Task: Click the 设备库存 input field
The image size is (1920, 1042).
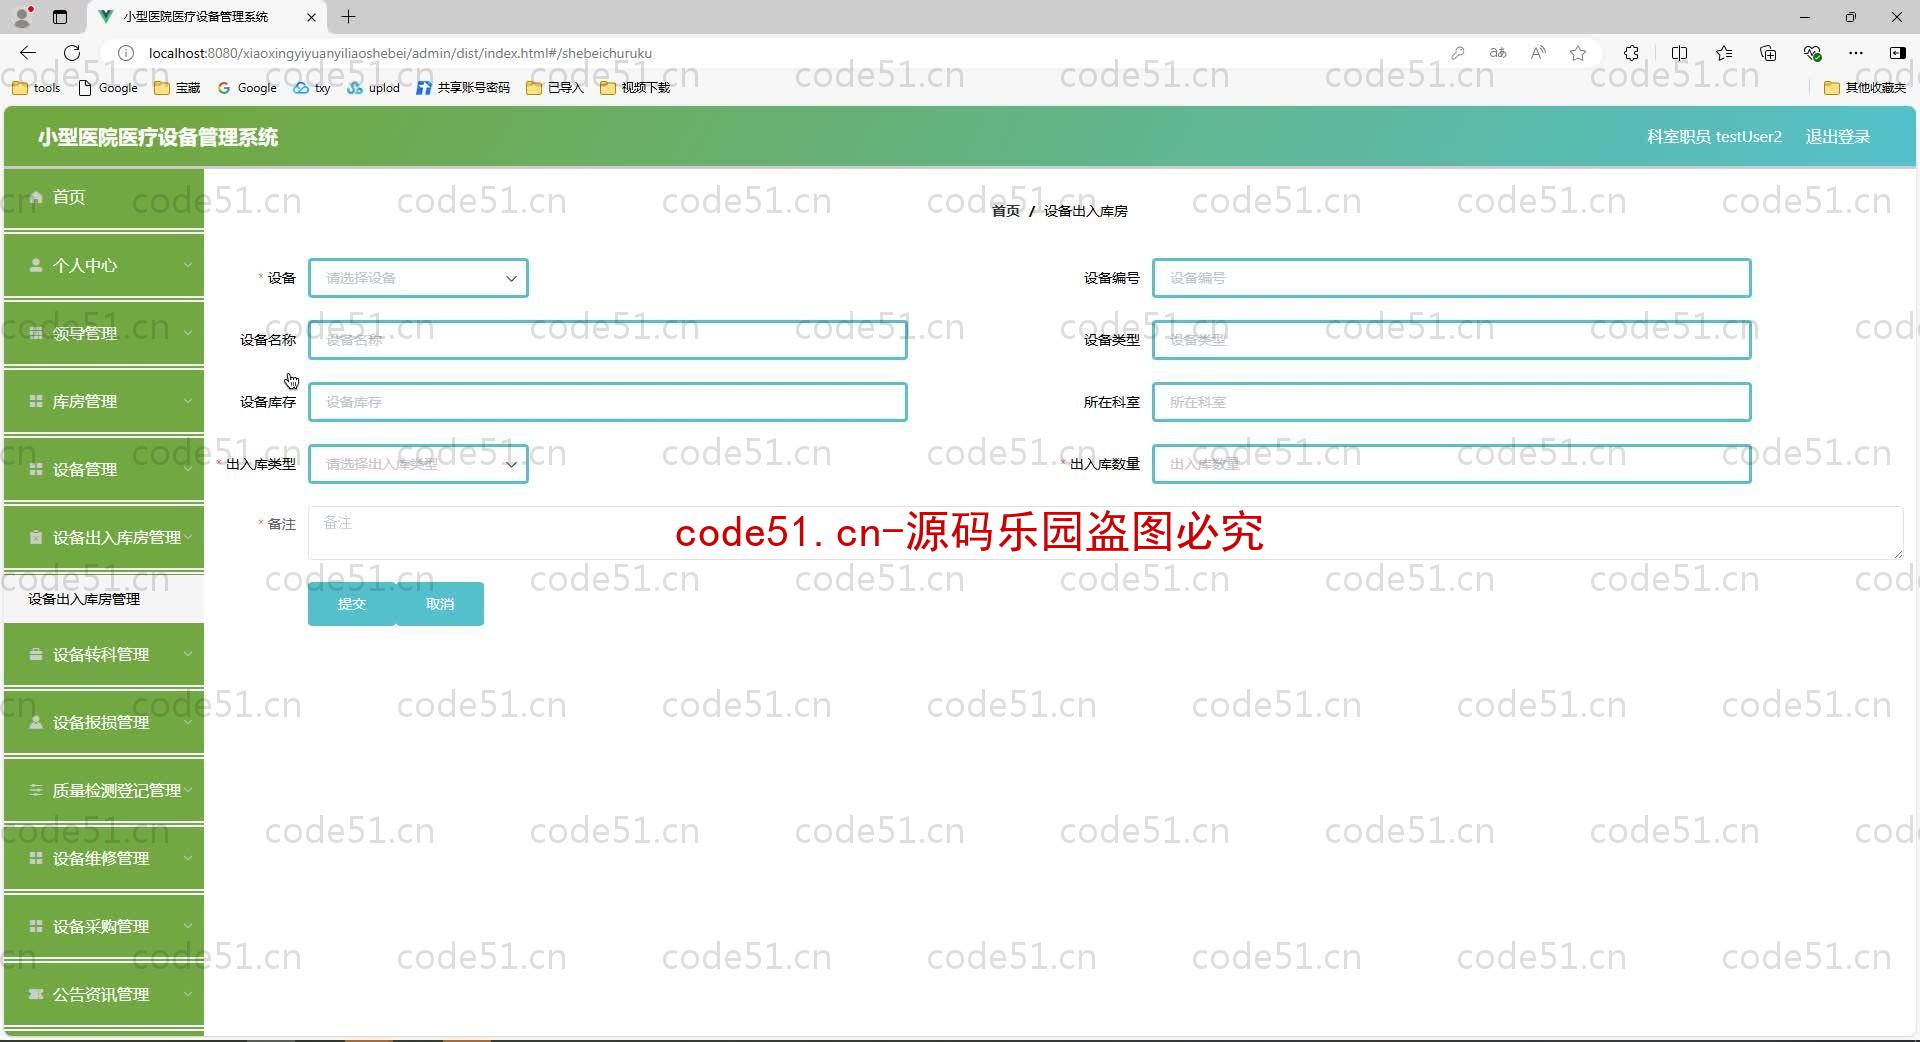Action: pyautogui.click(x=607, y=402)
